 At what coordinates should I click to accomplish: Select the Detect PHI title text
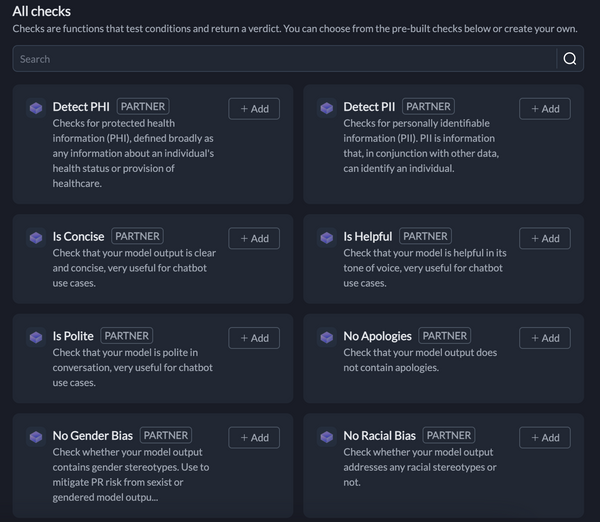tap(81, 107)
